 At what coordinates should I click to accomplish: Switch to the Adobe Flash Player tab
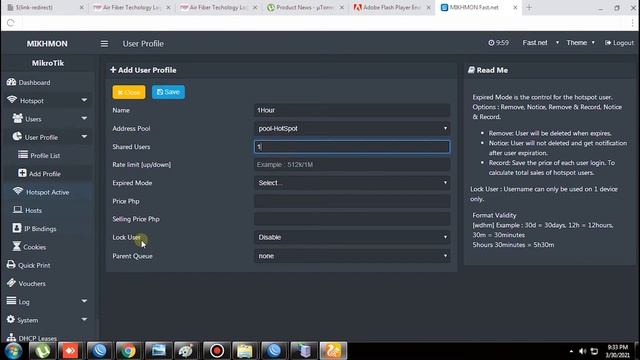tap(392, 8)
